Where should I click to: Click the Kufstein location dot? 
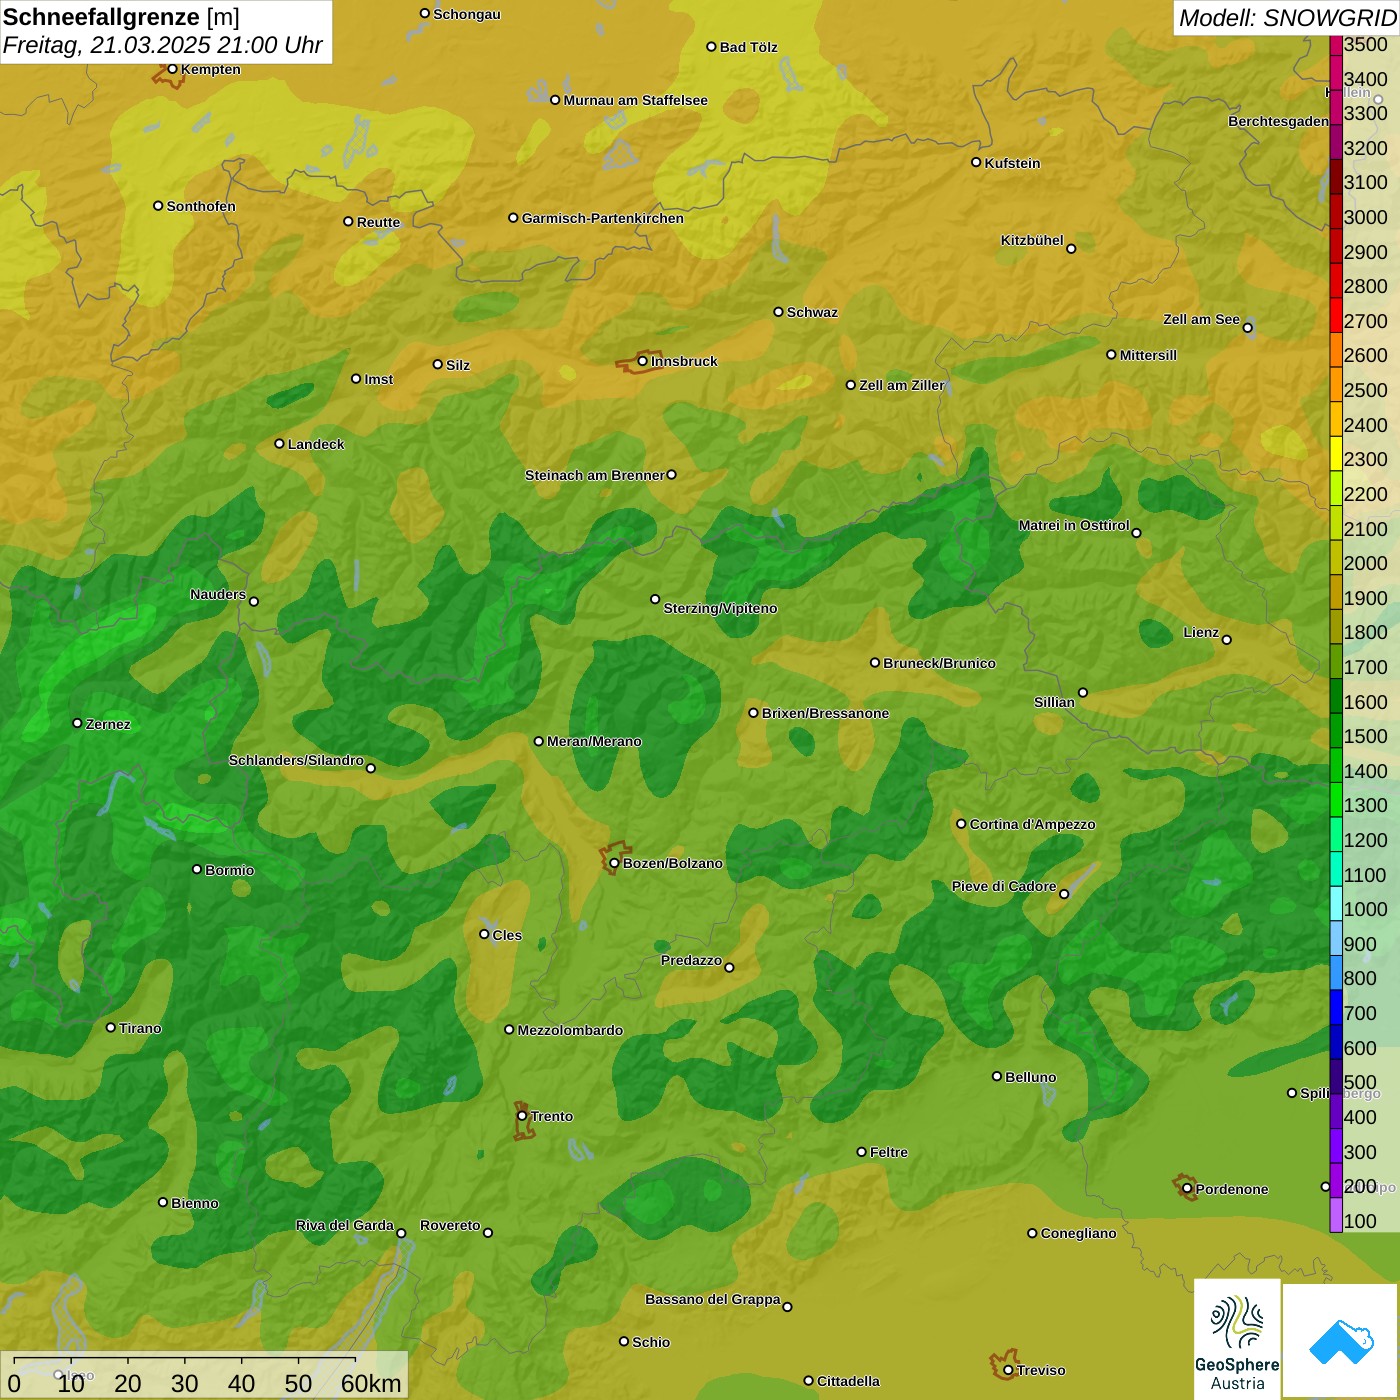tap(976, 162)
